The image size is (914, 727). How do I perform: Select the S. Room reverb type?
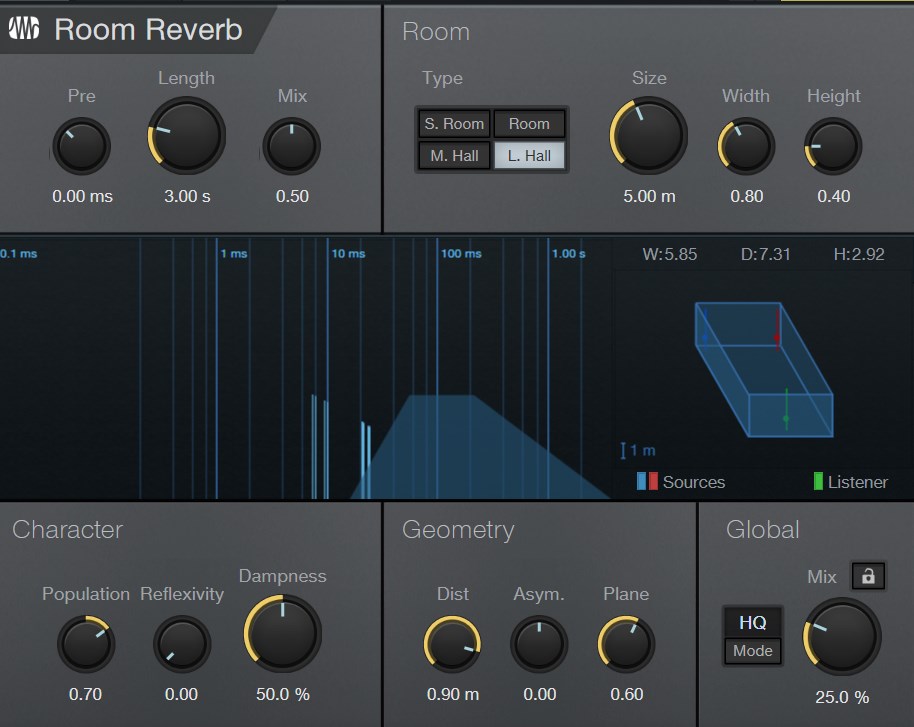[453, 124]
